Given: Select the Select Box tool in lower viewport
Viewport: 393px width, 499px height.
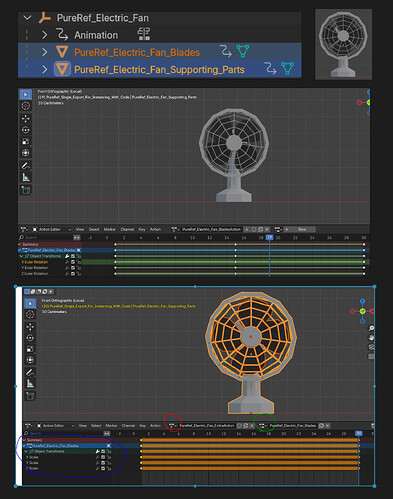Looking at the screenshot, I should tap(30, 303).
